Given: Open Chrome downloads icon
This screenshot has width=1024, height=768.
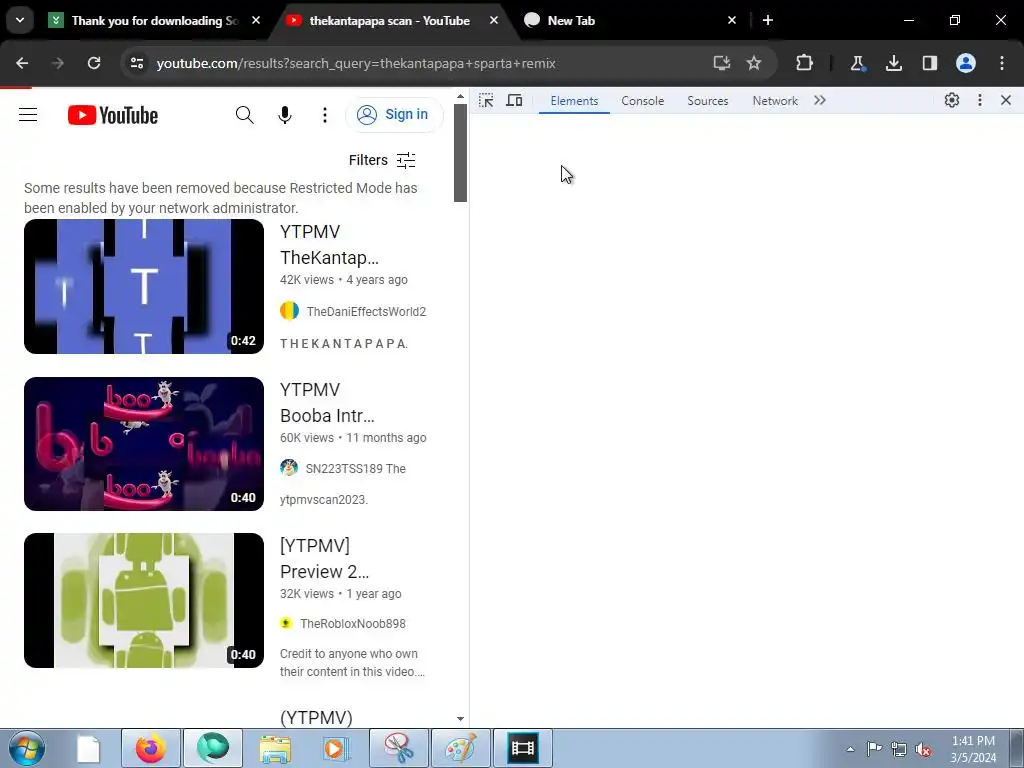Looking at the screenshot, I should coord(894,63).
